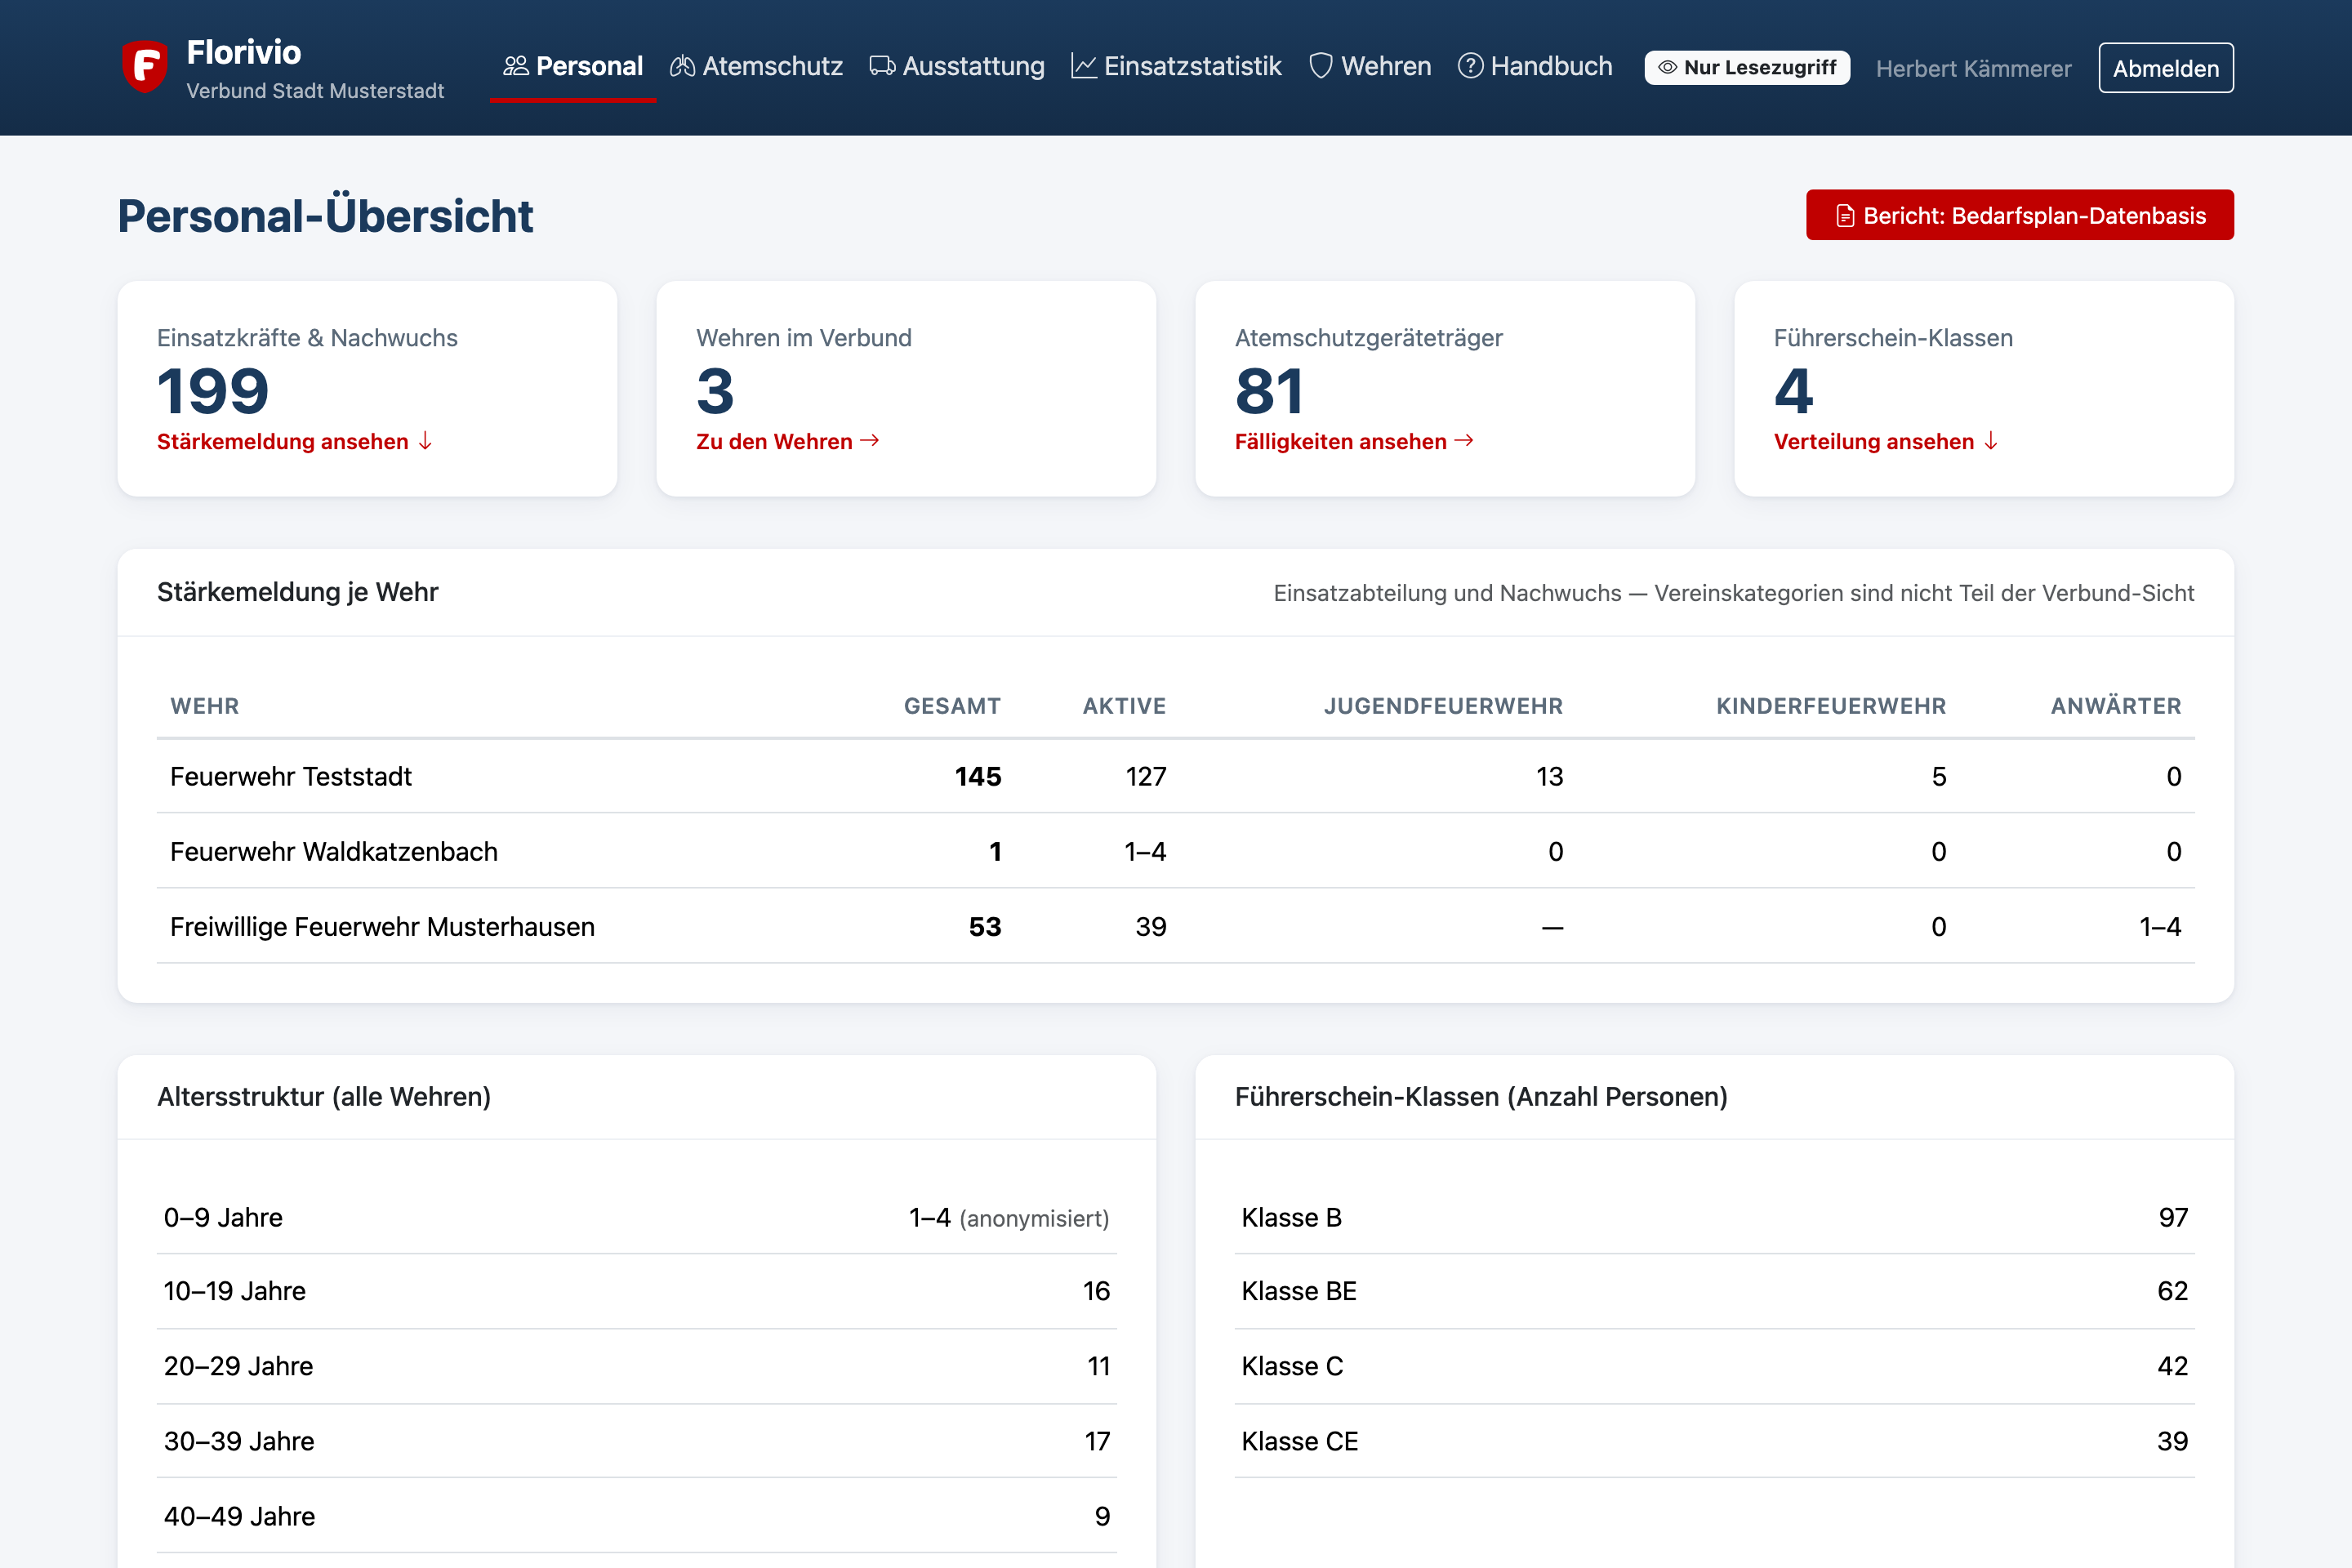Click the truck icon for Ausstattung
Screen dimensions: 2352x1568
pos(882,66)
